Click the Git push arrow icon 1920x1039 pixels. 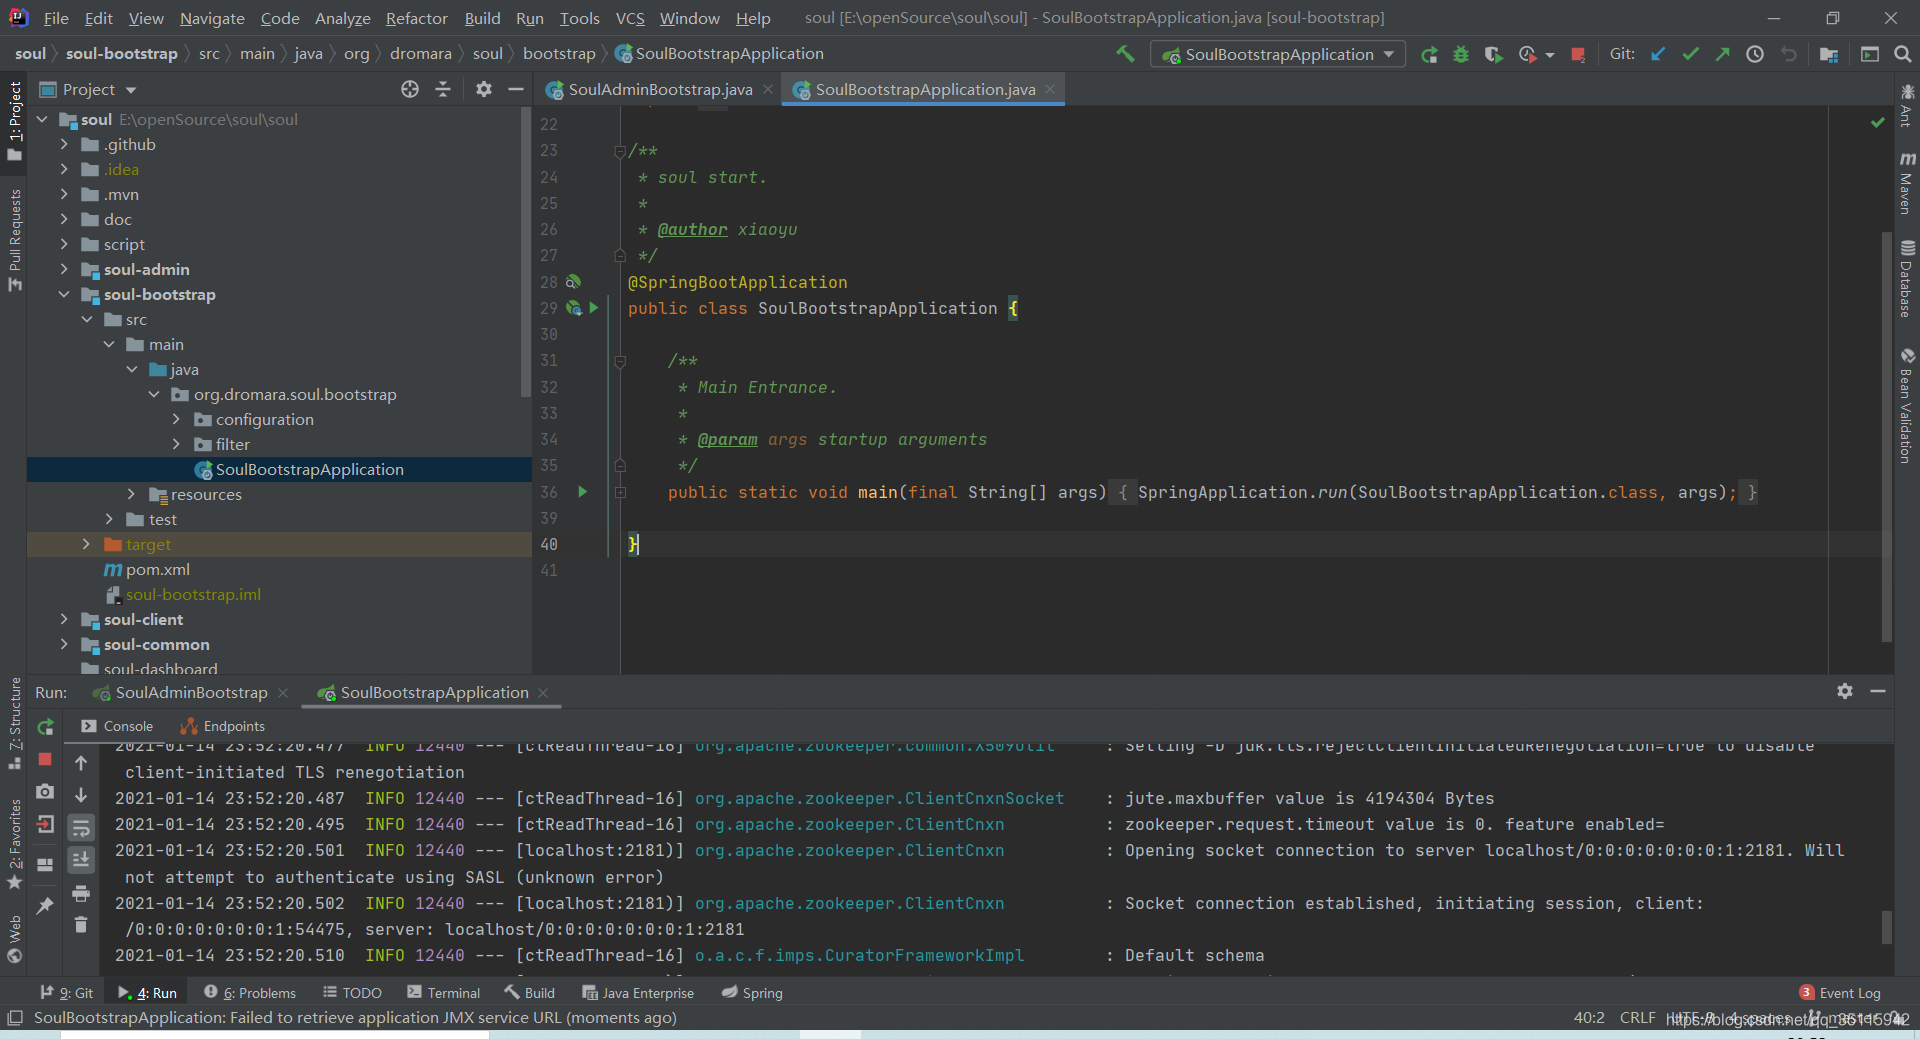click(1722, 55)
